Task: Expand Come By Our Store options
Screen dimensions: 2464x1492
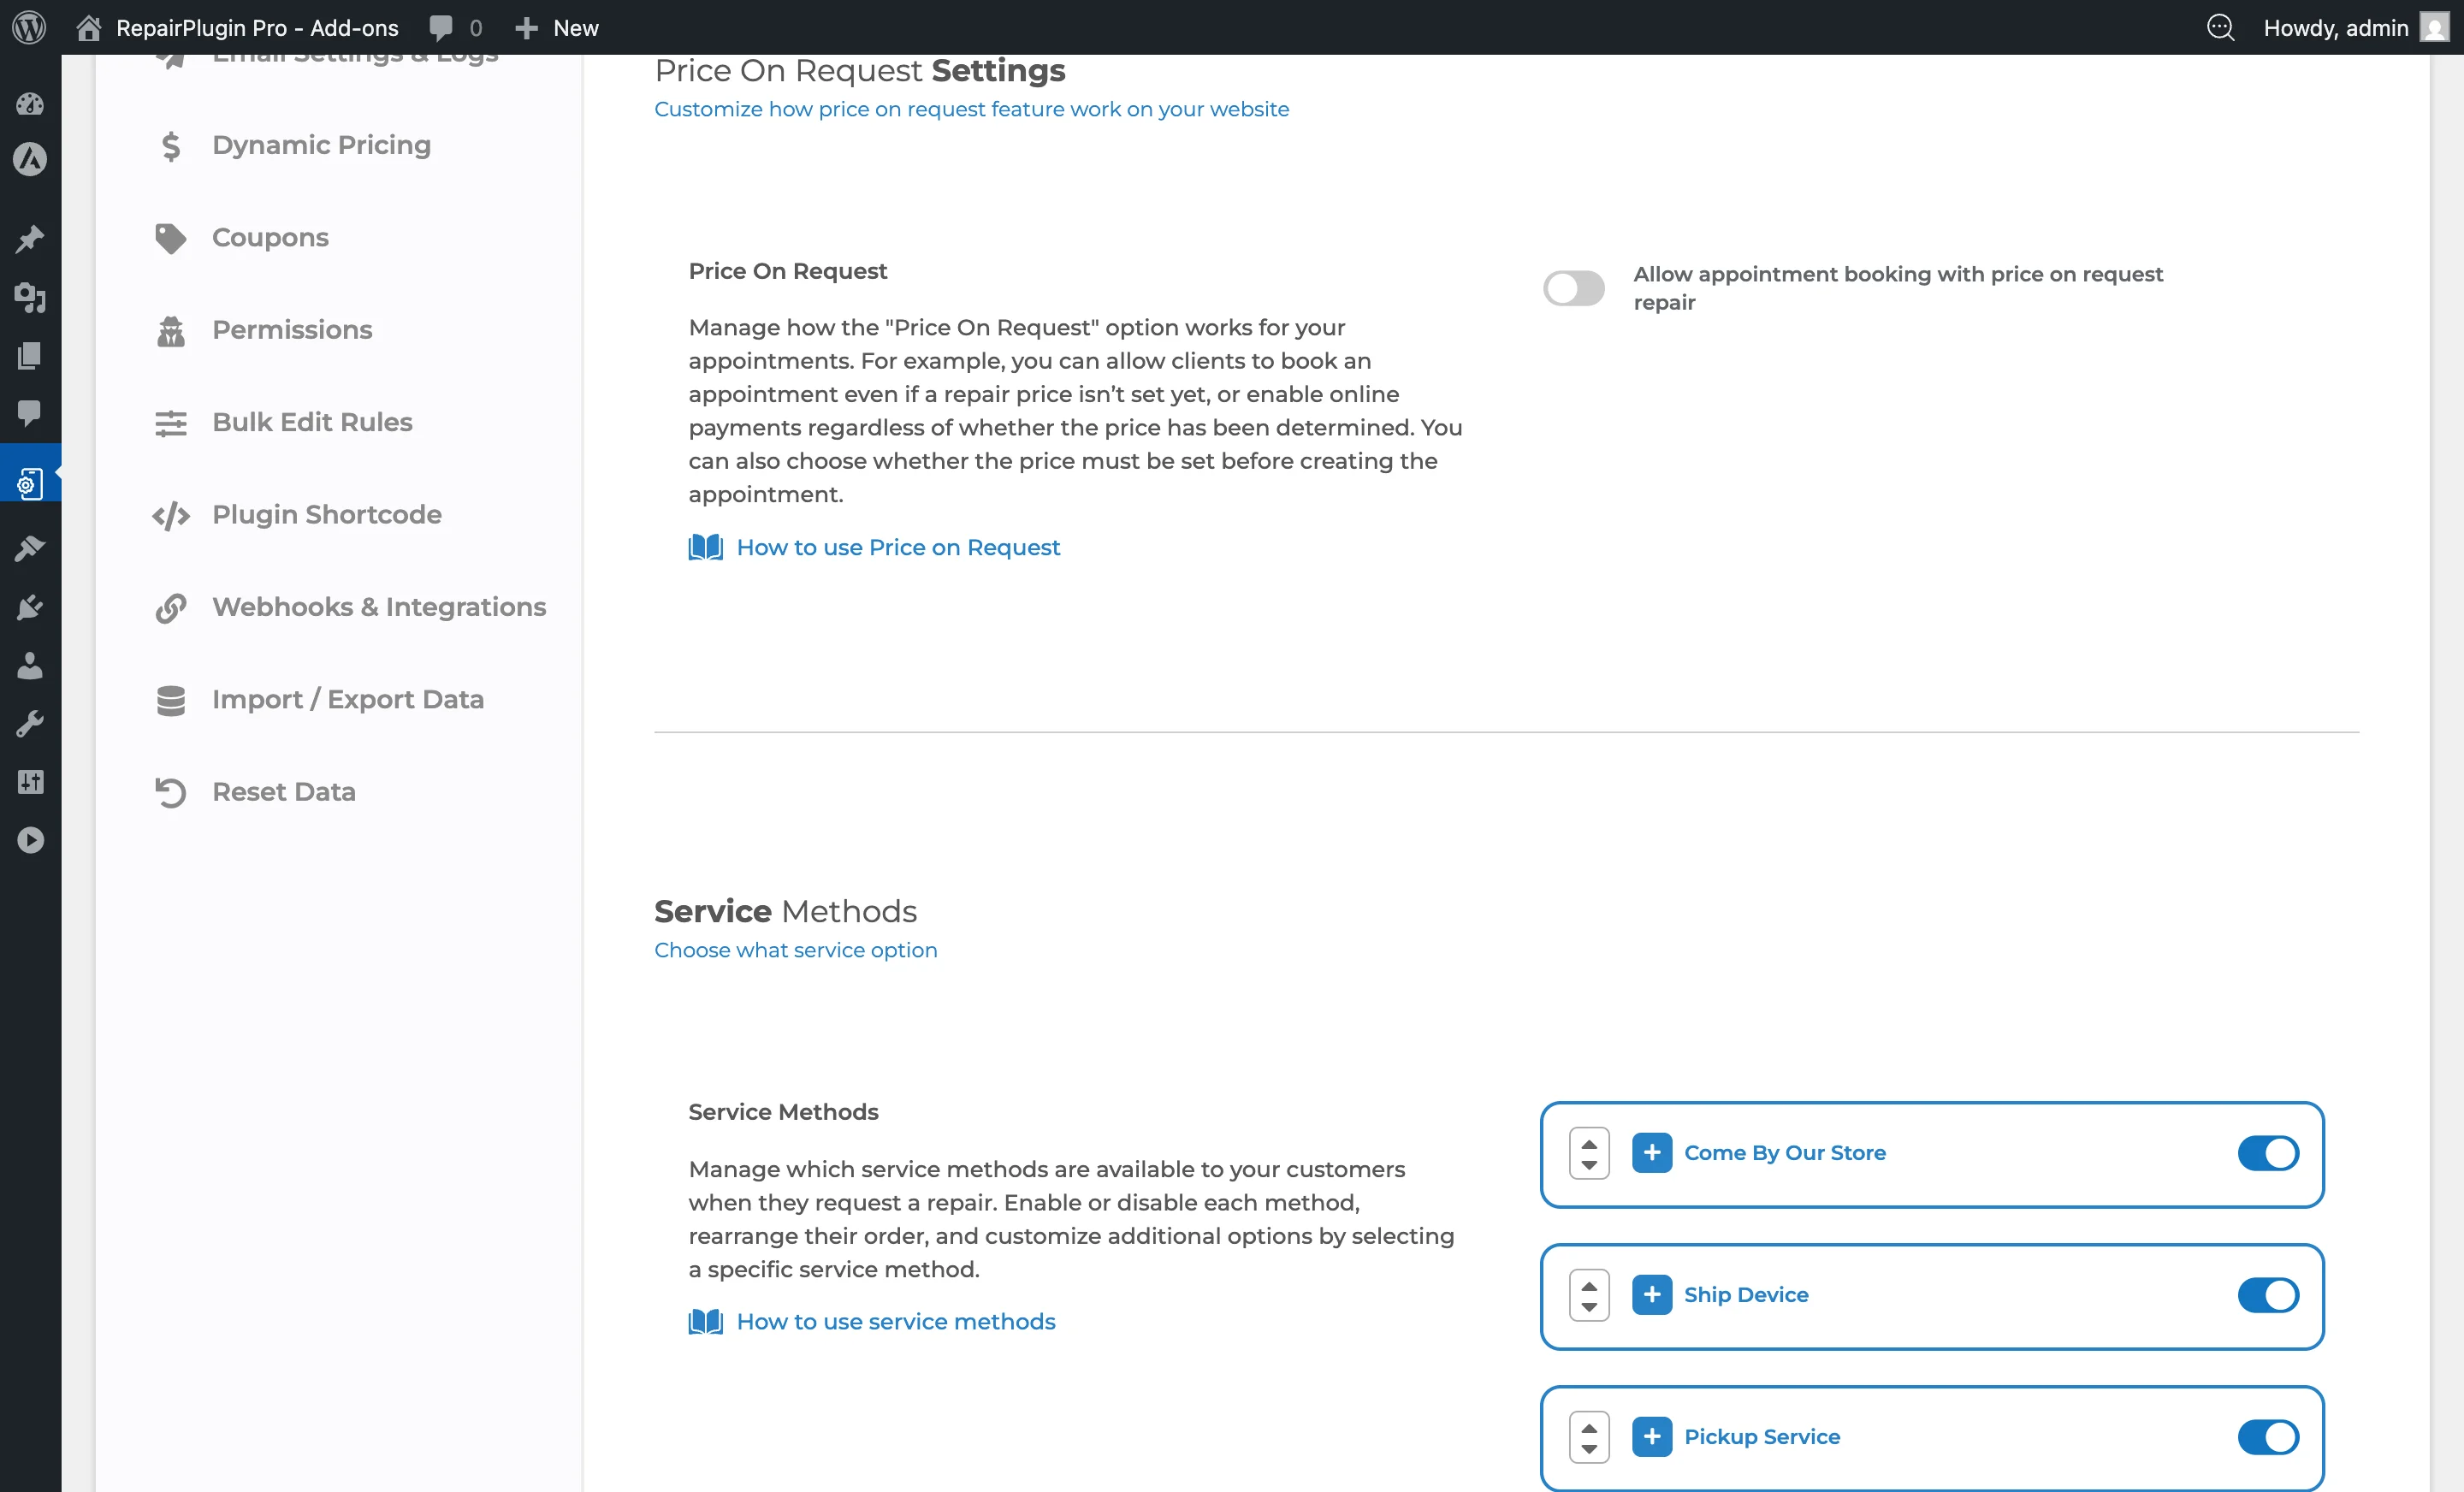Action: point(1652,1152)
